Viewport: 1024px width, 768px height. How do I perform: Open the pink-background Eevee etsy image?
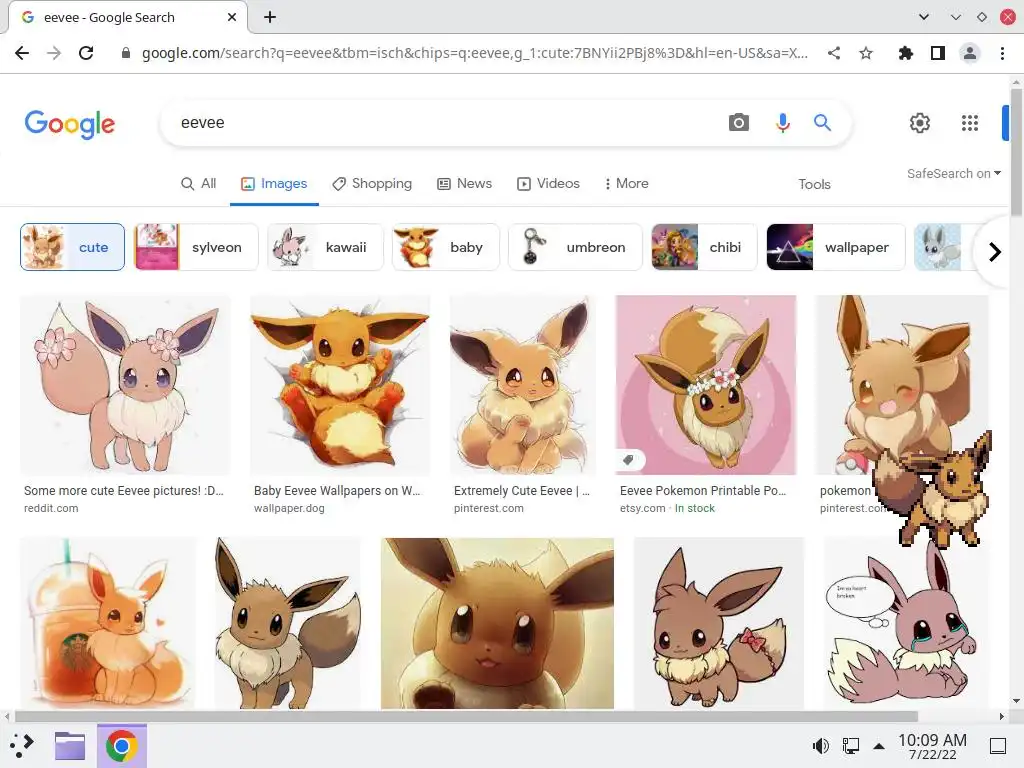pyautogui.click(x=706, y=385)
